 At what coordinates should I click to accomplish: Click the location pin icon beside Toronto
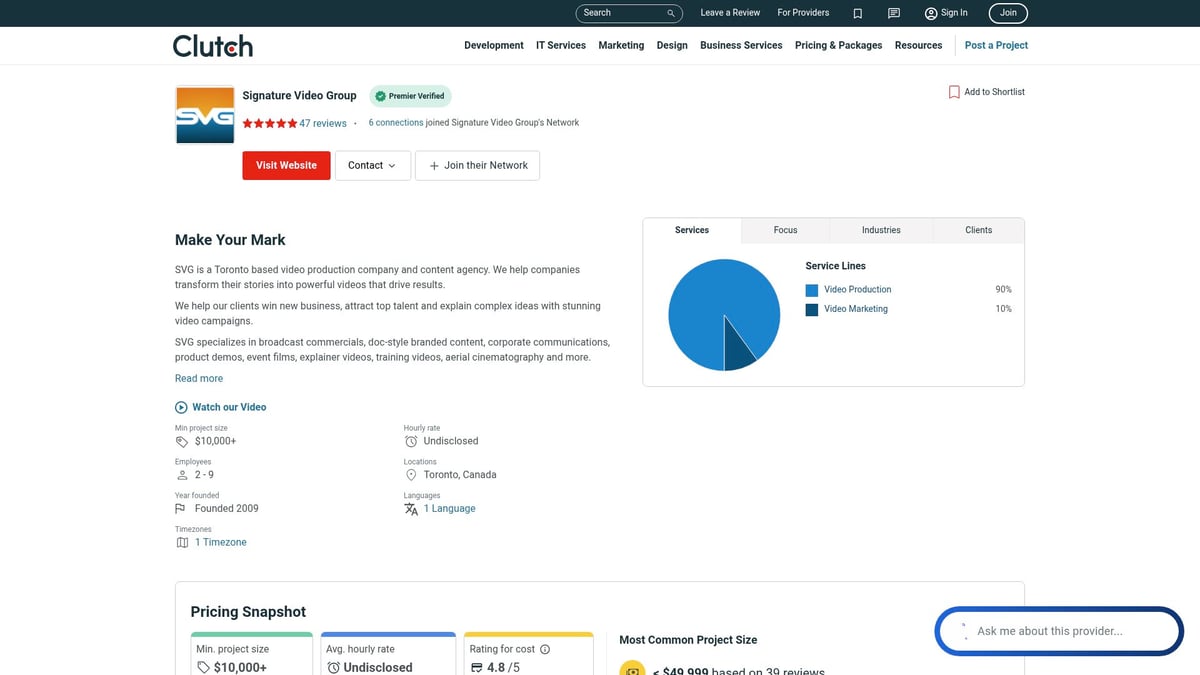[x=411, y=475]
